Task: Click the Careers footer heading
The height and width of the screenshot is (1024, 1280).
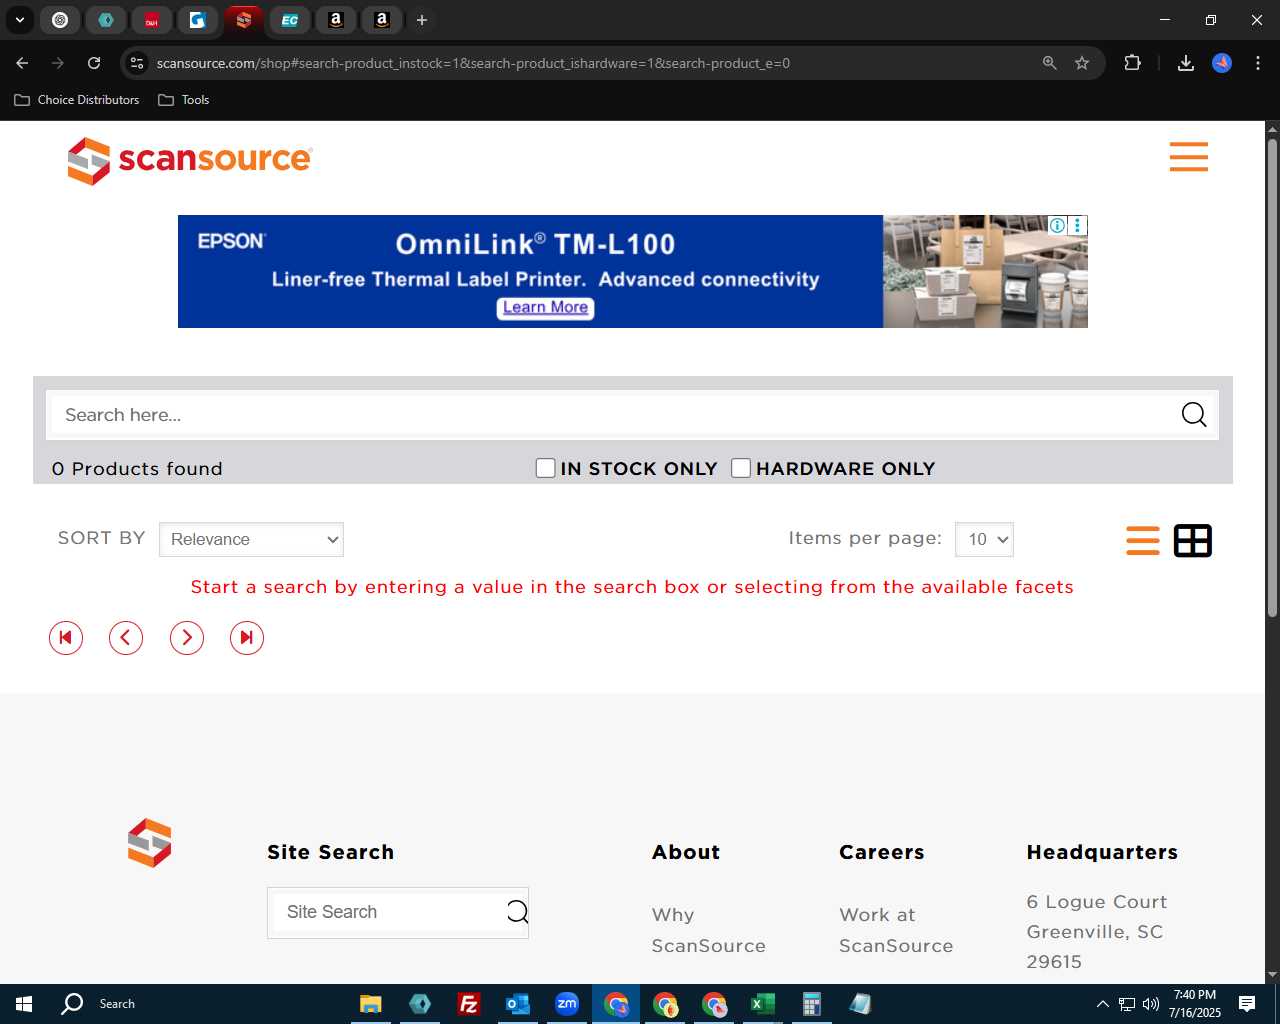Action: 881,852
